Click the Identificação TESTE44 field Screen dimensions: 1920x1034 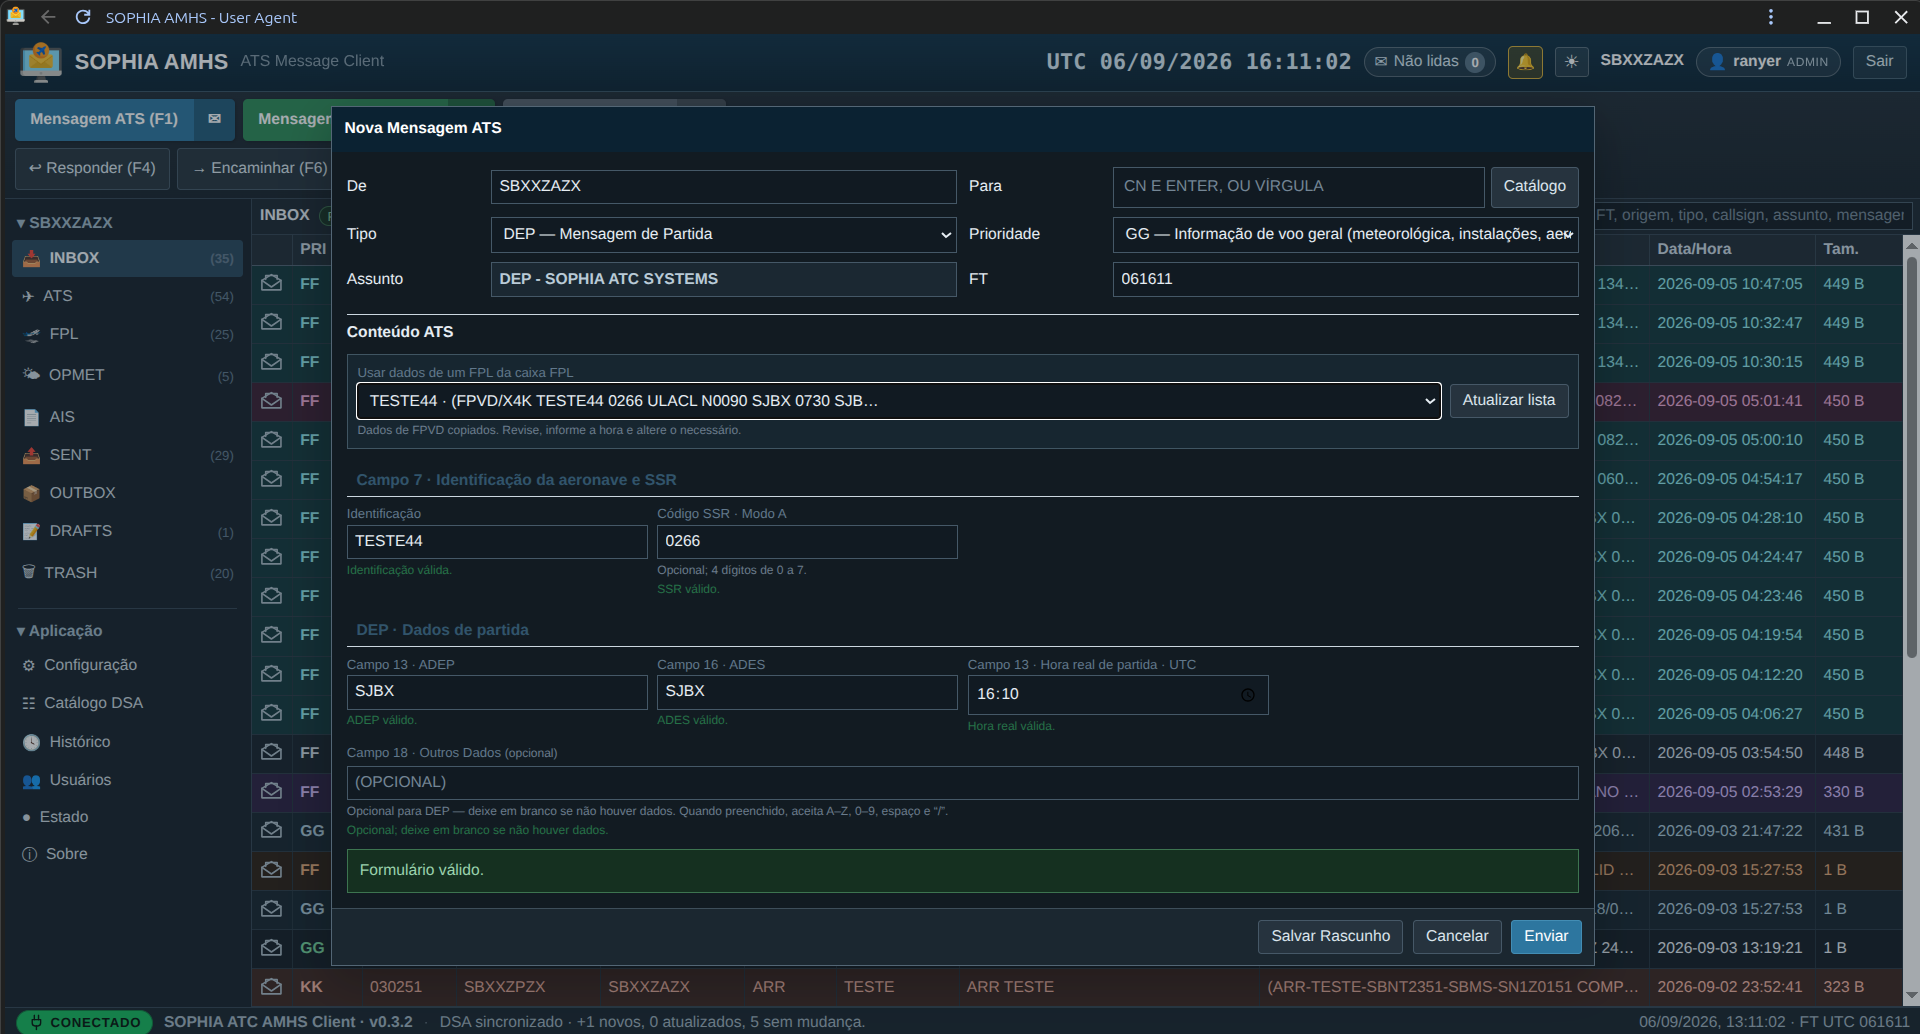click(x=497, y=542)
